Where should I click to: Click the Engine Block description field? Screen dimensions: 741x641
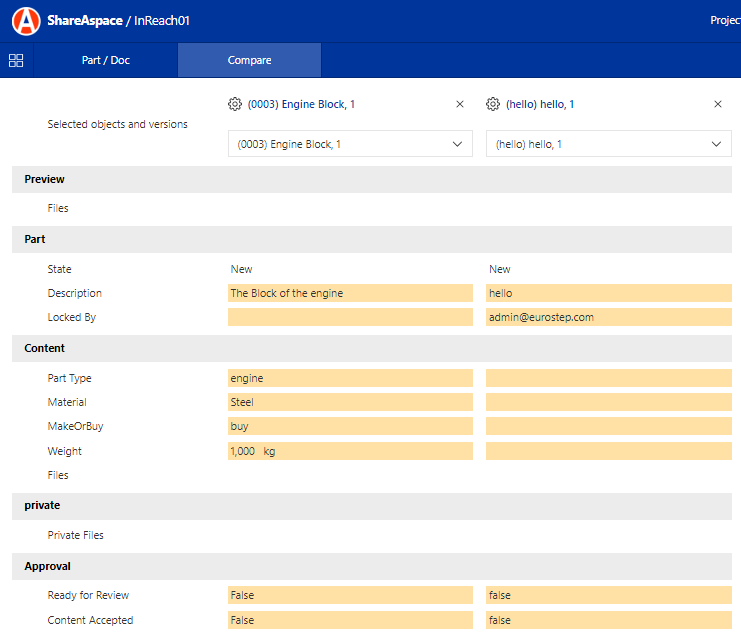(x=350, y=293)
